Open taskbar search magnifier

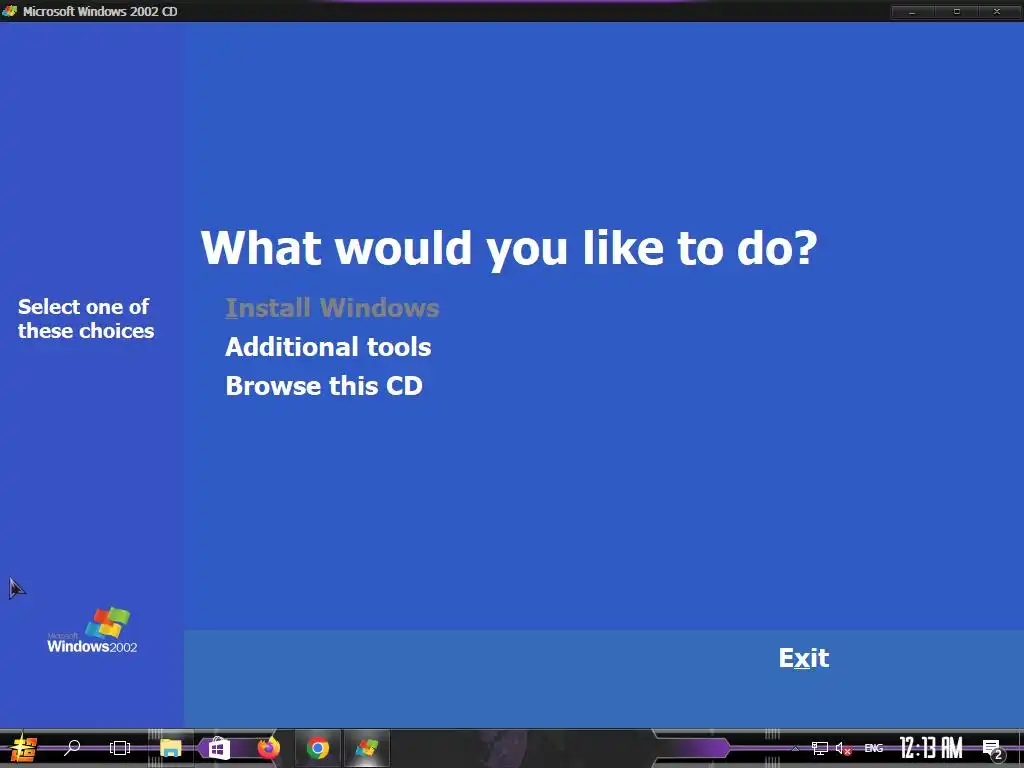pyautogui.click(x=72, y=748)
